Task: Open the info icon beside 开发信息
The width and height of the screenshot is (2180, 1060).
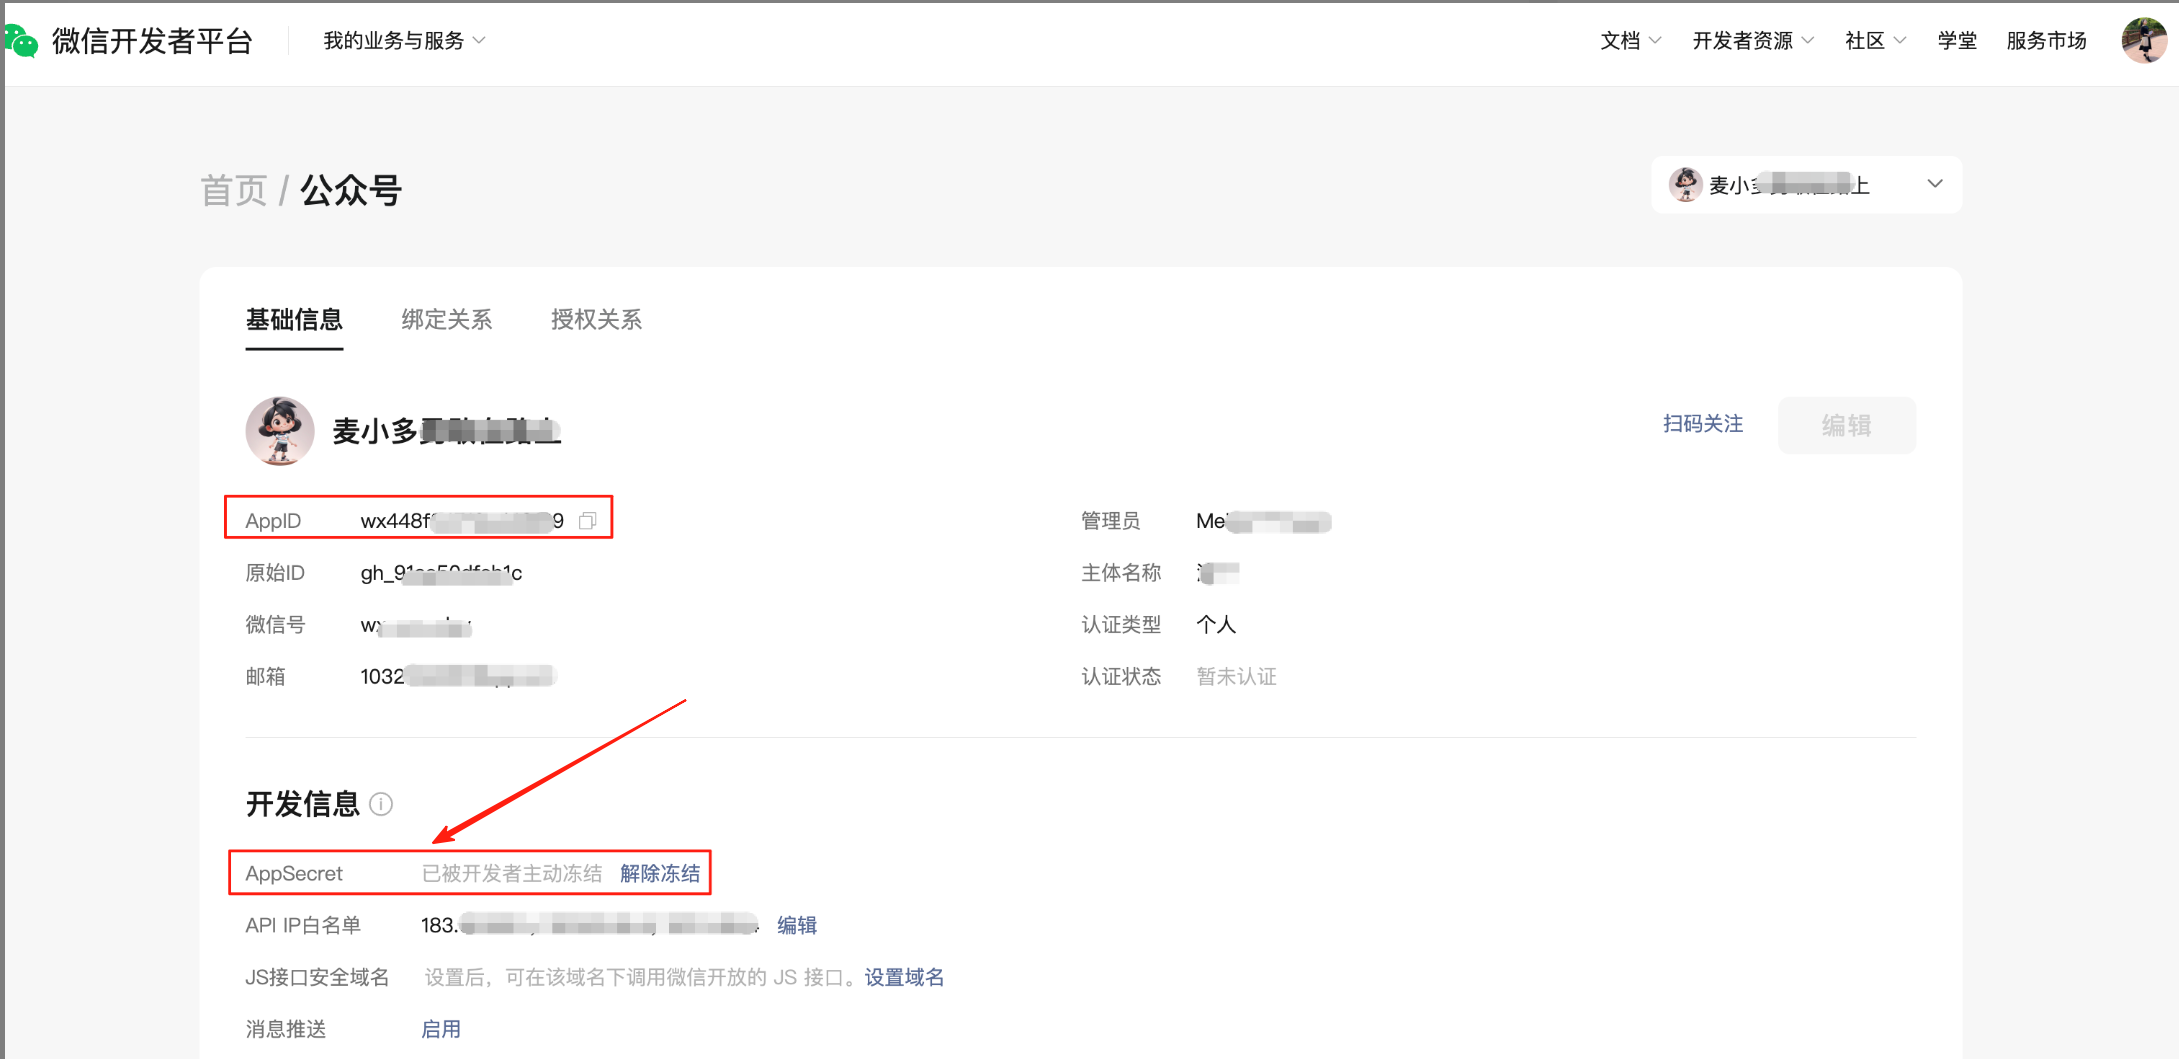Action: click(x=381, y=804)
